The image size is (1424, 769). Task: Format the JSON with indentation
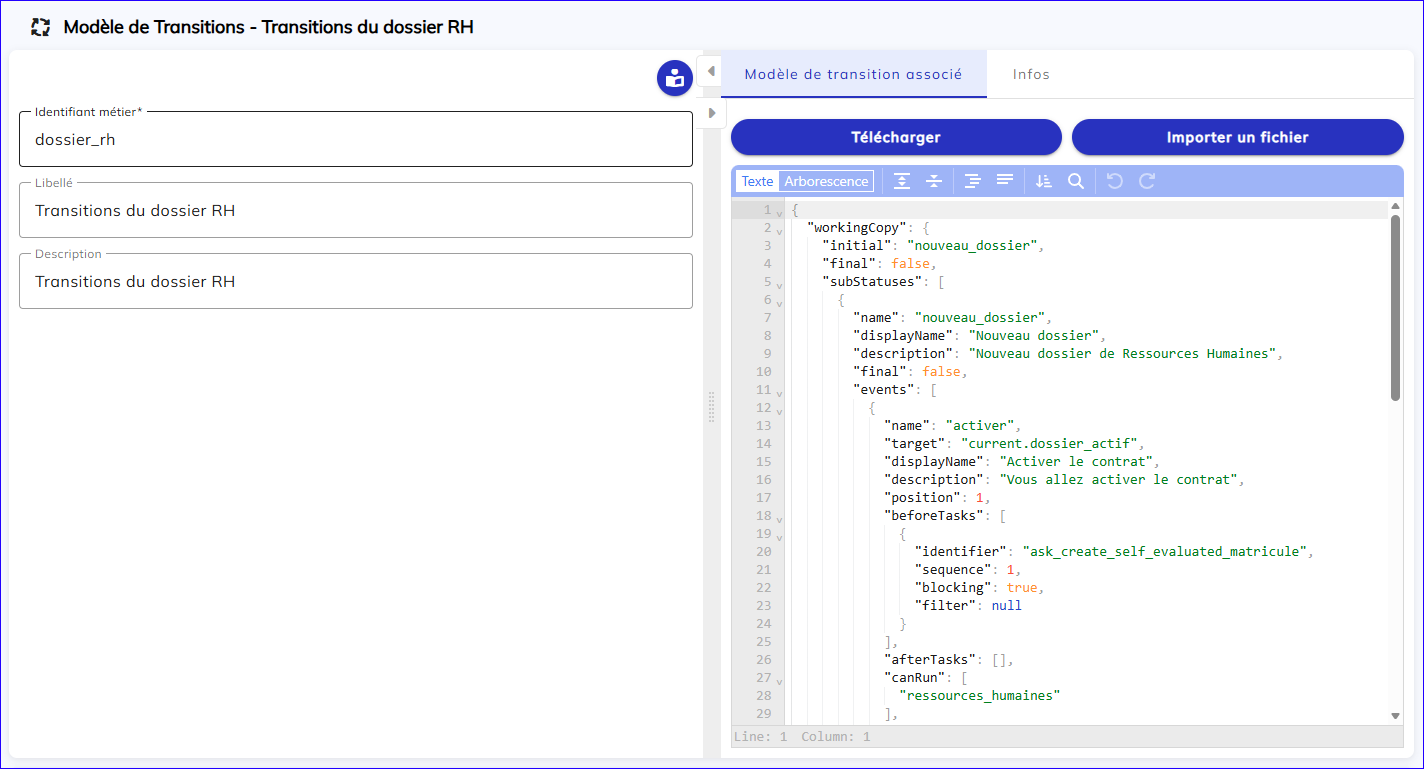(x=972, y=181)
